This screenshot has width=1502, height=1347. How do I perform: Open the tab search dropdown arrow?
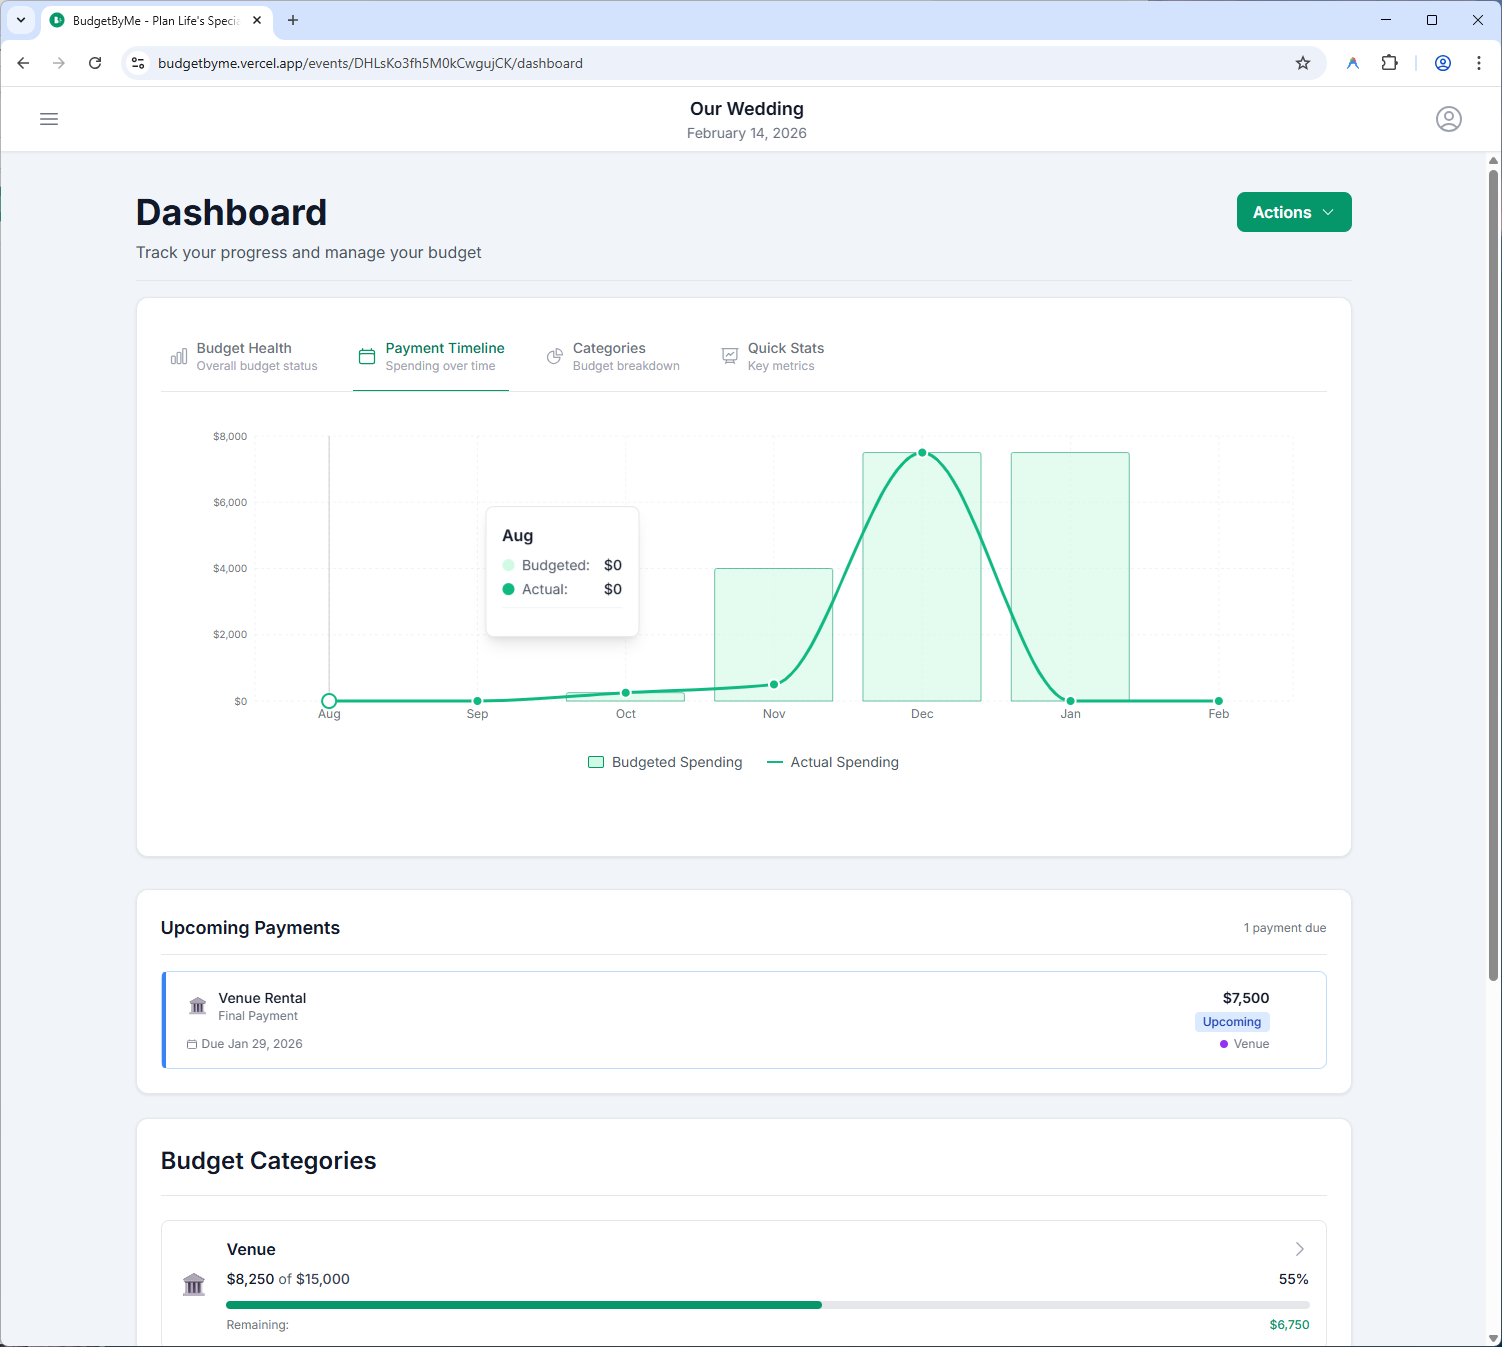20,20
